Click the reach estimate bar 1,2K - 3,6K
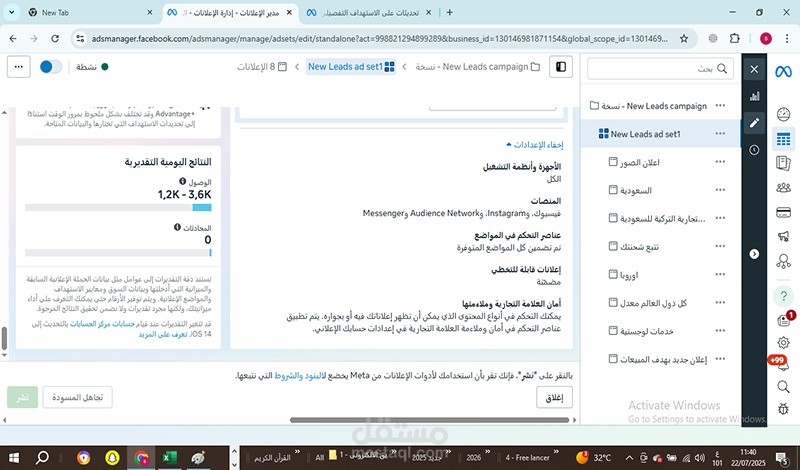The height and width of the screenshot is (470, 800). 118,207
